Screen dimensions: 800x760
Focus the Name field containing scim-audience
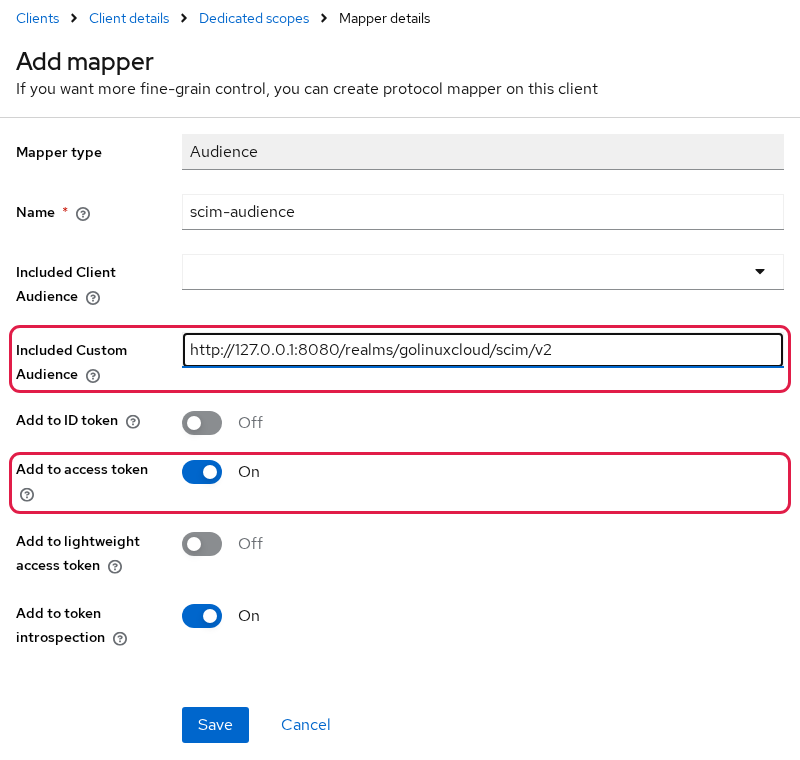click(x=483, y=212)
